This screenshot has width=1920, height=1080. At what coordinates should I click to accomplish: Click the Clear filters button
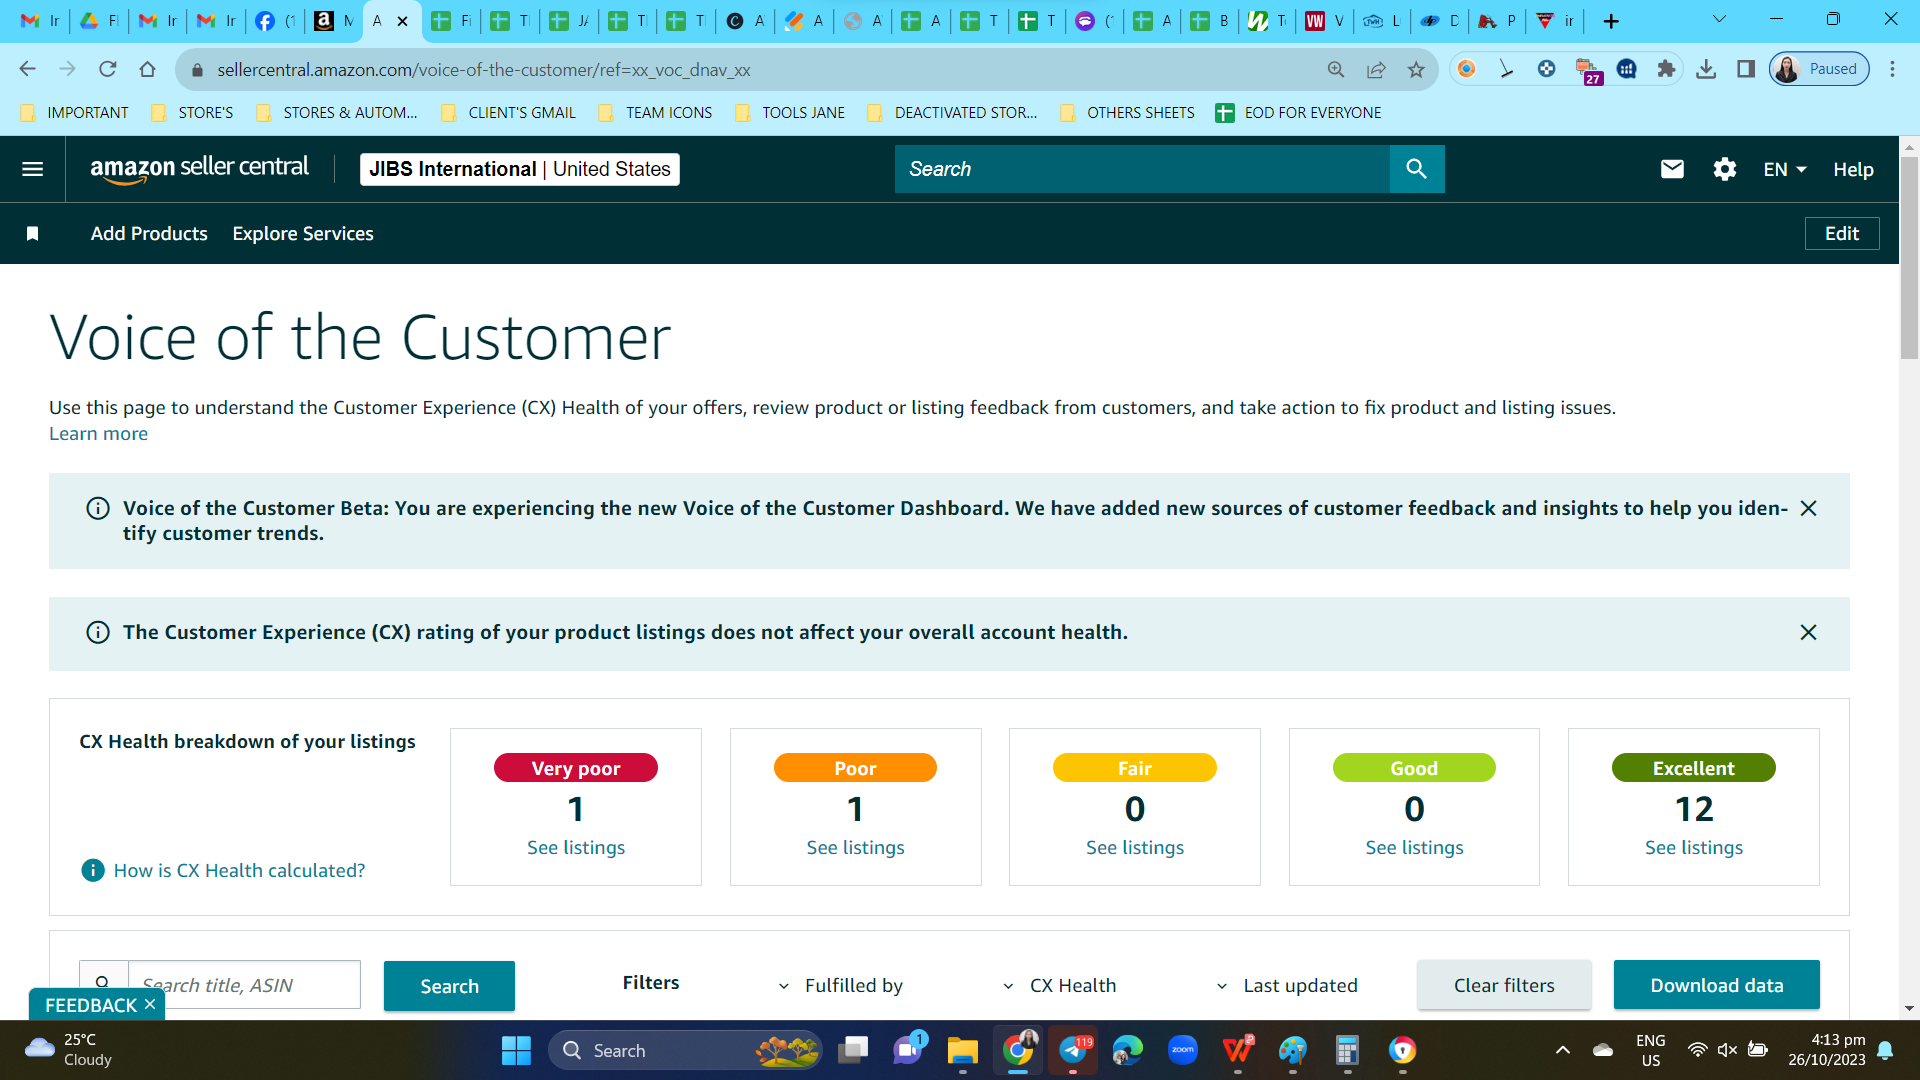pos(1504,985)
